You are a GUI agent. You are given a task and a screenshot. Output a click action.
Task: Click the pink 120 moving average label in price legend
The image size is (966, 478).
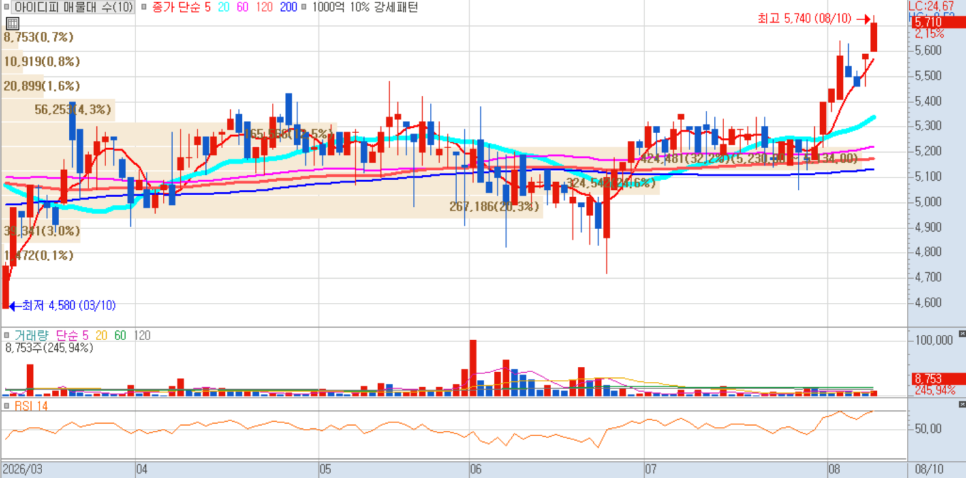click(266, 7)
